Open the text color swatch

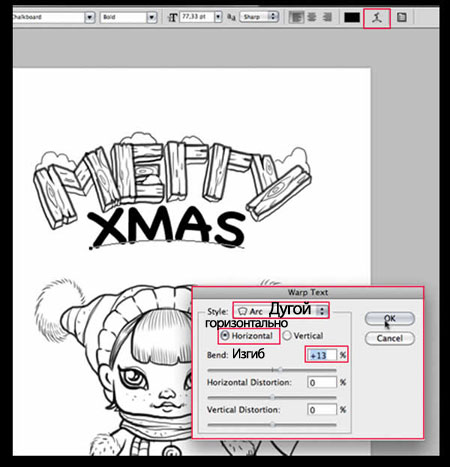352,17
